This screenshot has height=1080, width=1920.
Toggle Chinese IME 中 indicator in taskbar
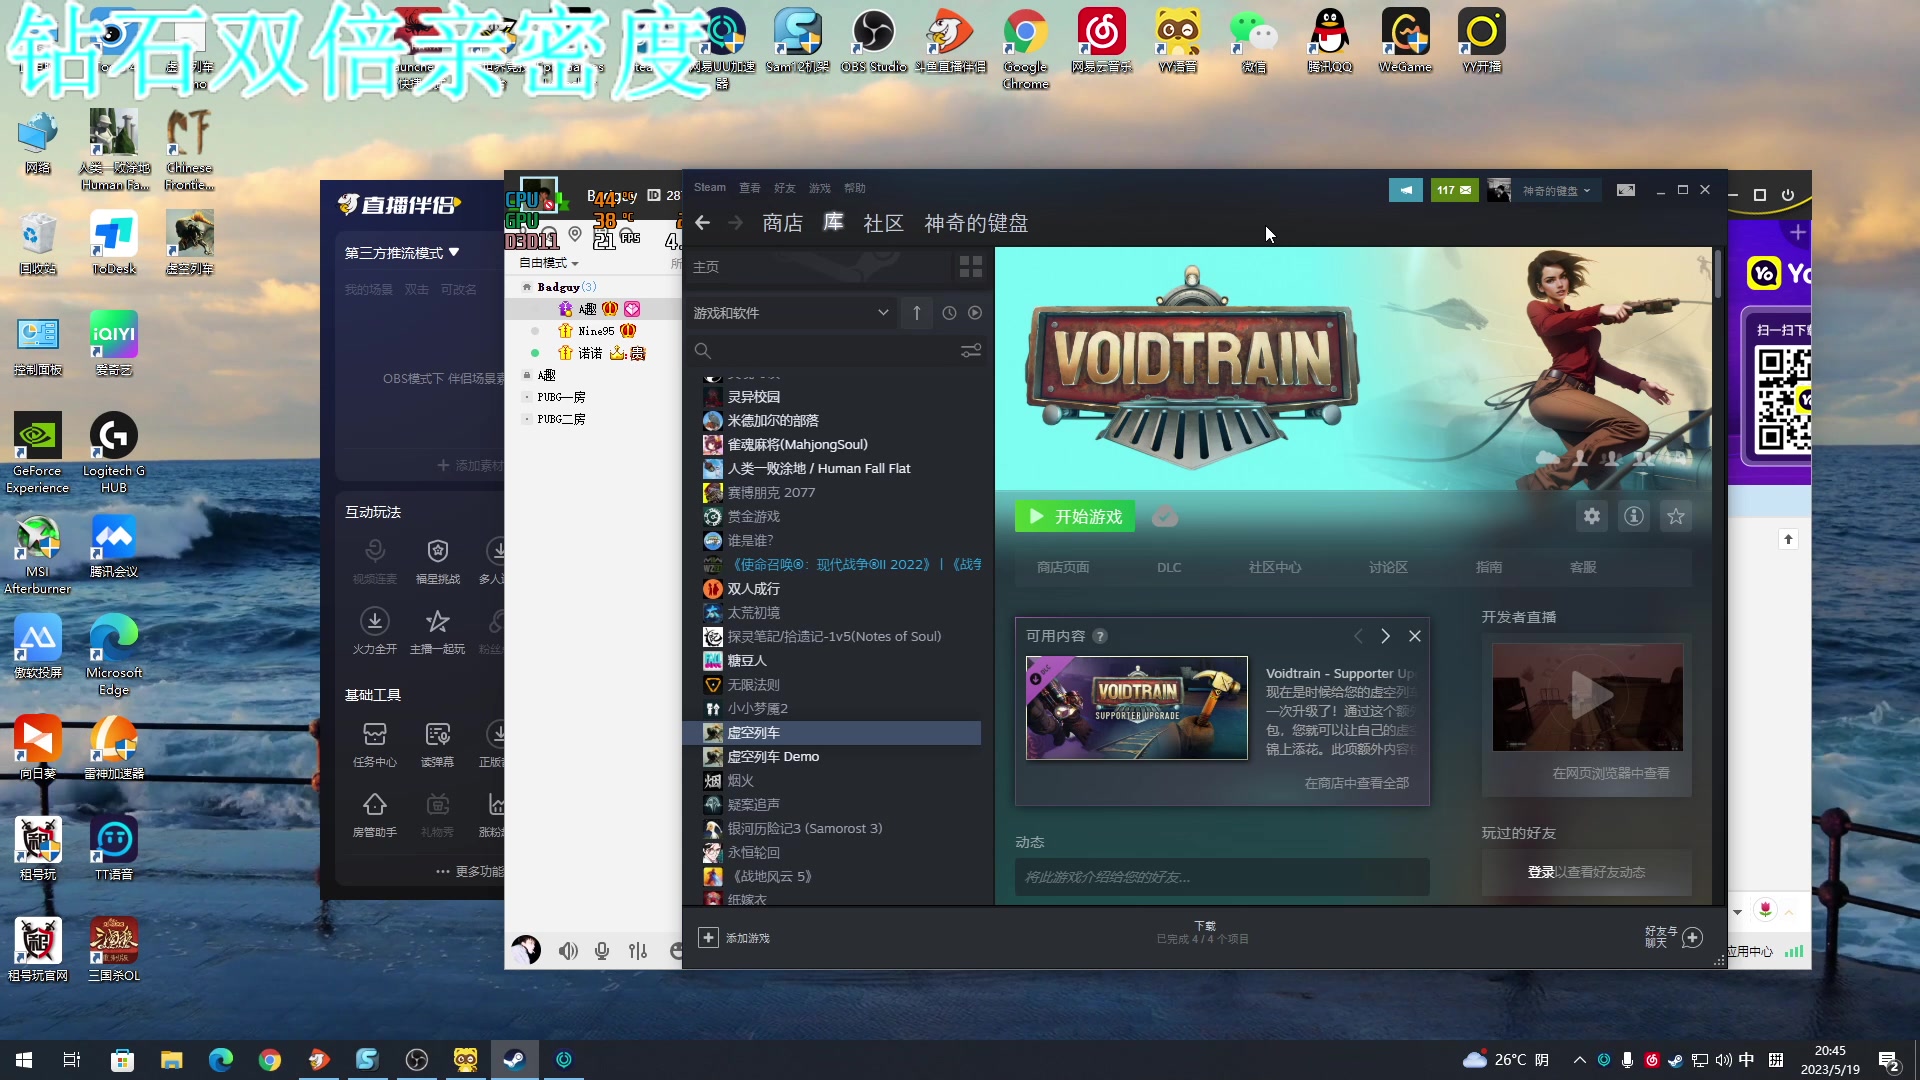[1747, 1060]
